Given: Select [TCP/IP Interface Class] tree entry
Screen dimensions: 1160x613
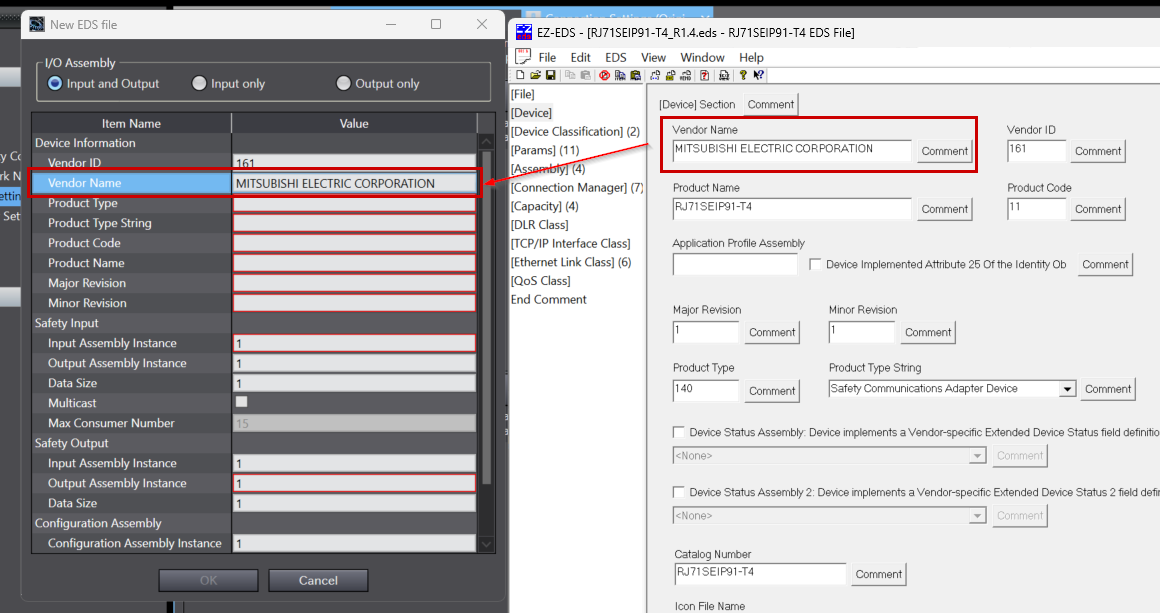Looking at the screenshot, I should pos(570,243).
